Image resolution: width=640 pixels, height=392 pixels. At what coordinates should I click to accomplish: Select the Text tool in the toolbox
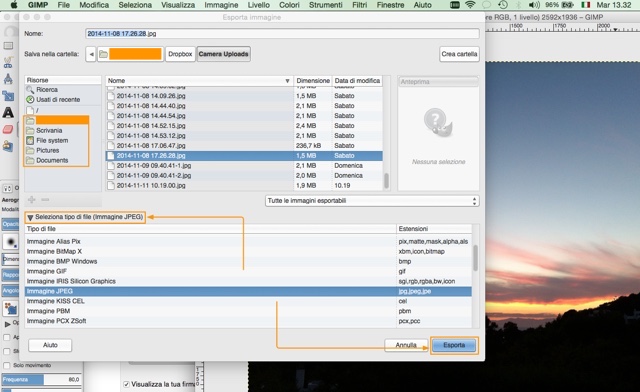pyautogui.click(x=8, y=113)
